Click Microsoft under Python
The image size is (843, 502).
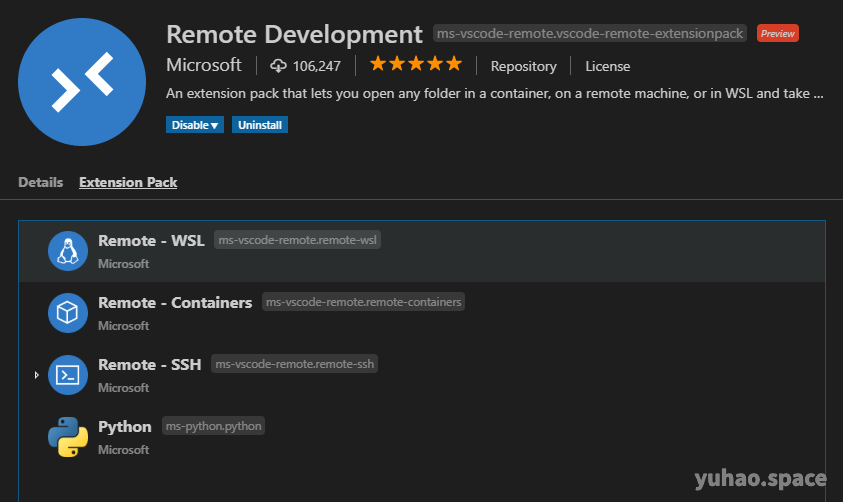coord(124,450)
